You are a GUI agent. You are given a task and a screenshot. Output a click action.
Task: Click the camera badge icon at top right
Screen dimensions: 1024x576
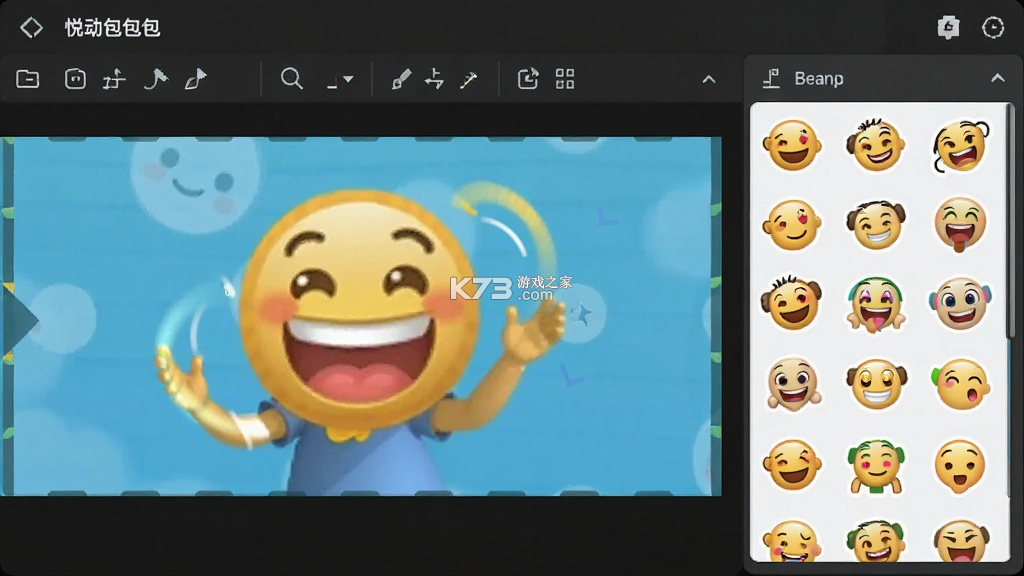pyautogui.click(x=948, y=27)
